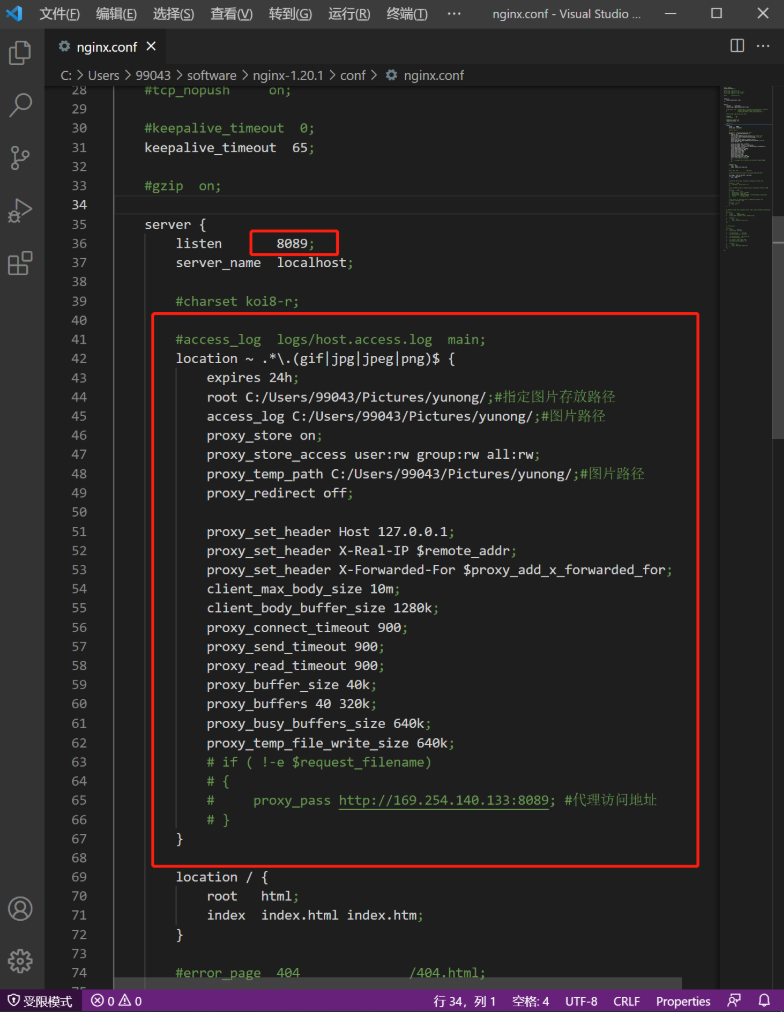
Task: Open errors and warnings status item
Action: click(x=116, y=1001)
